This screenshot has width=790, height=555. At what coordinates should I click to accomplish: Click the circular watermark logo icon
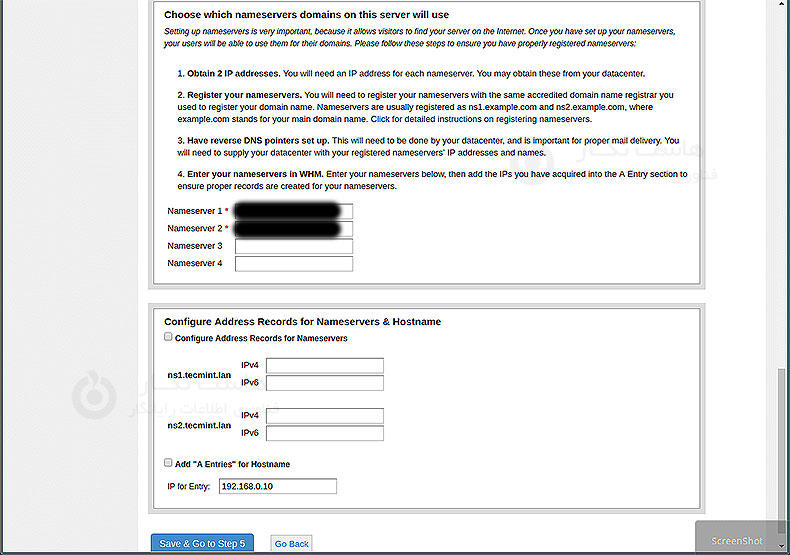click(x=93, y=392)
